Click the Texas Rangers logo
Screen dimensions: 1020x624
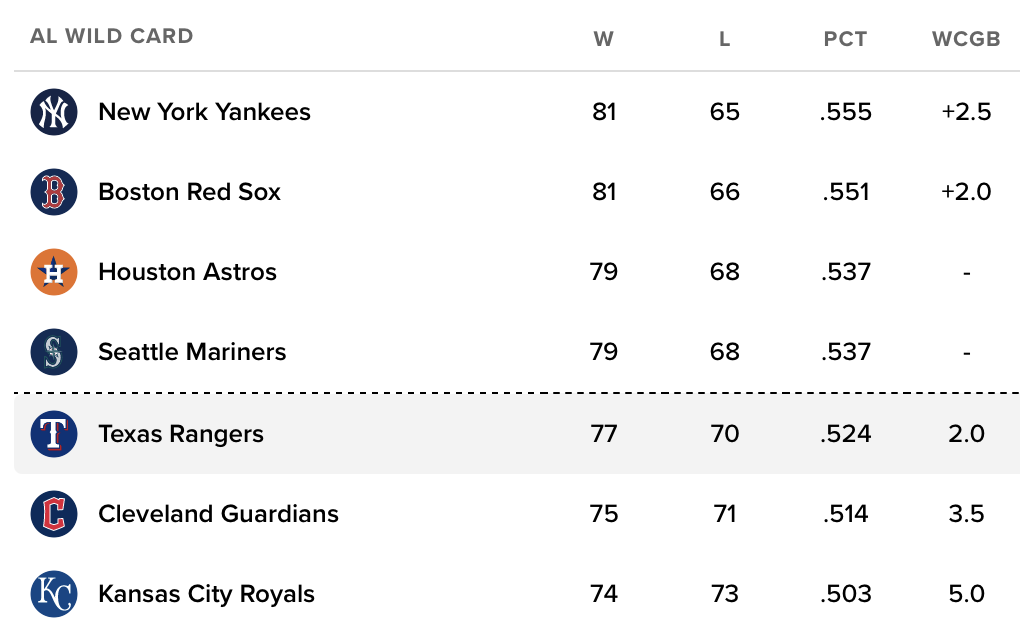click(54, 434)
